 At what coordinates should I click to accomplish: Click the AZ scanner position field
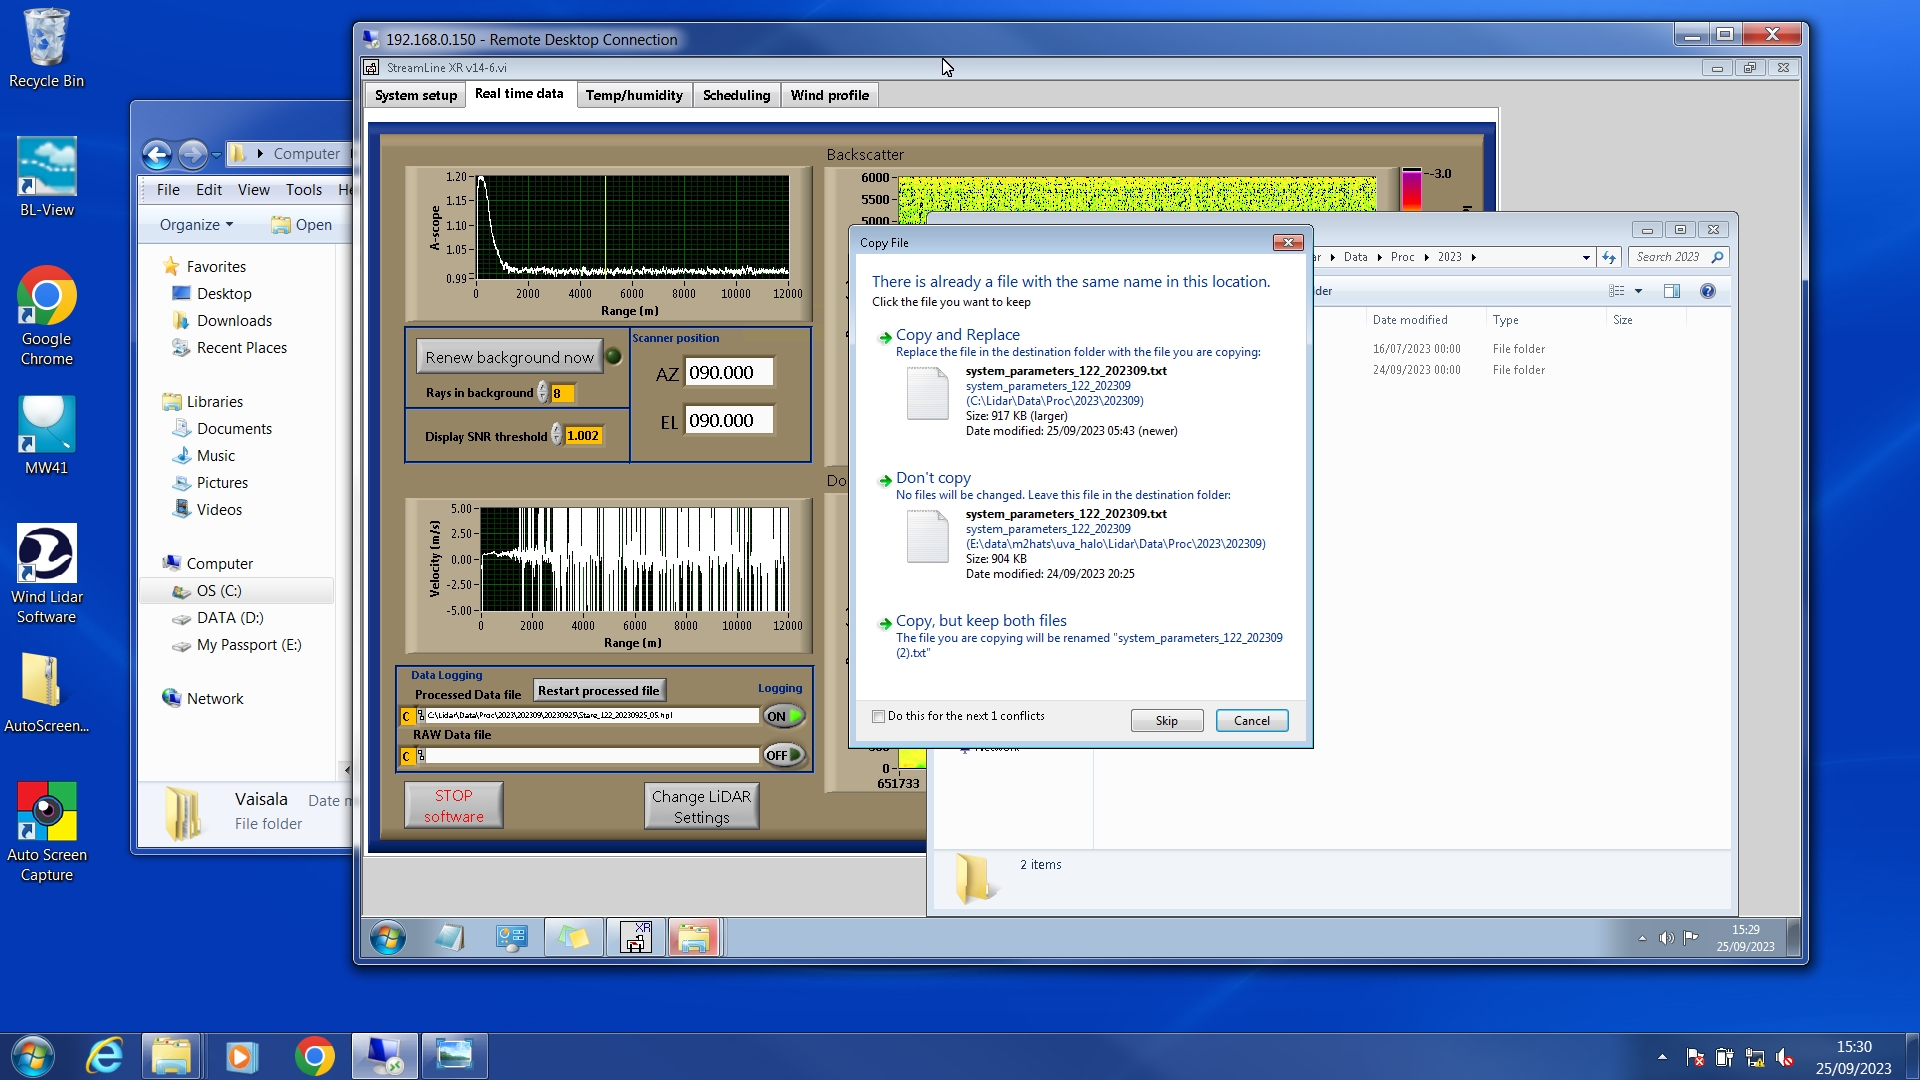(728, 373)
